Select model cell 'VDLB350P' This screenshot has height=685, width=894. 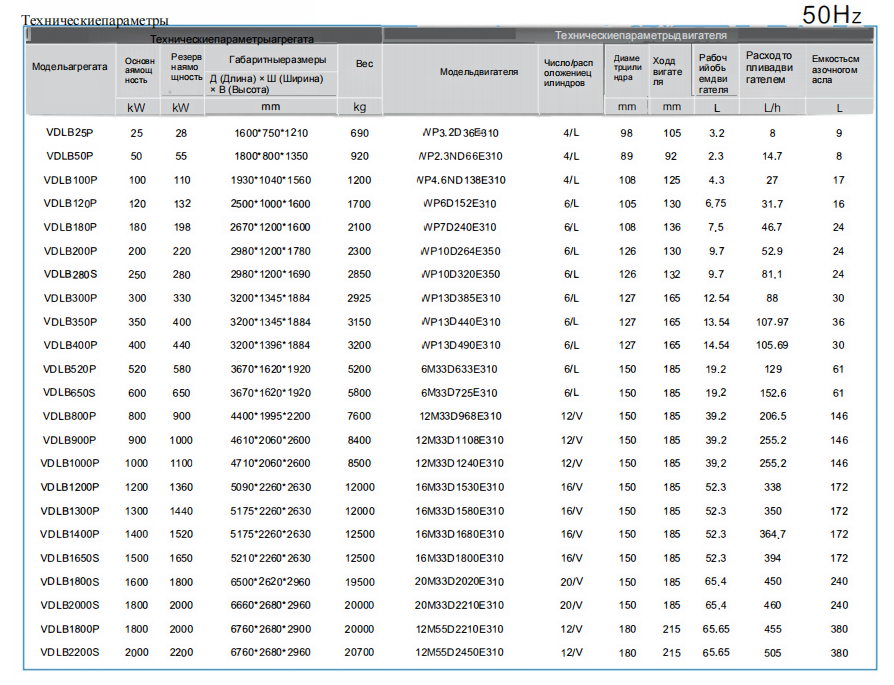click(70, 322)
